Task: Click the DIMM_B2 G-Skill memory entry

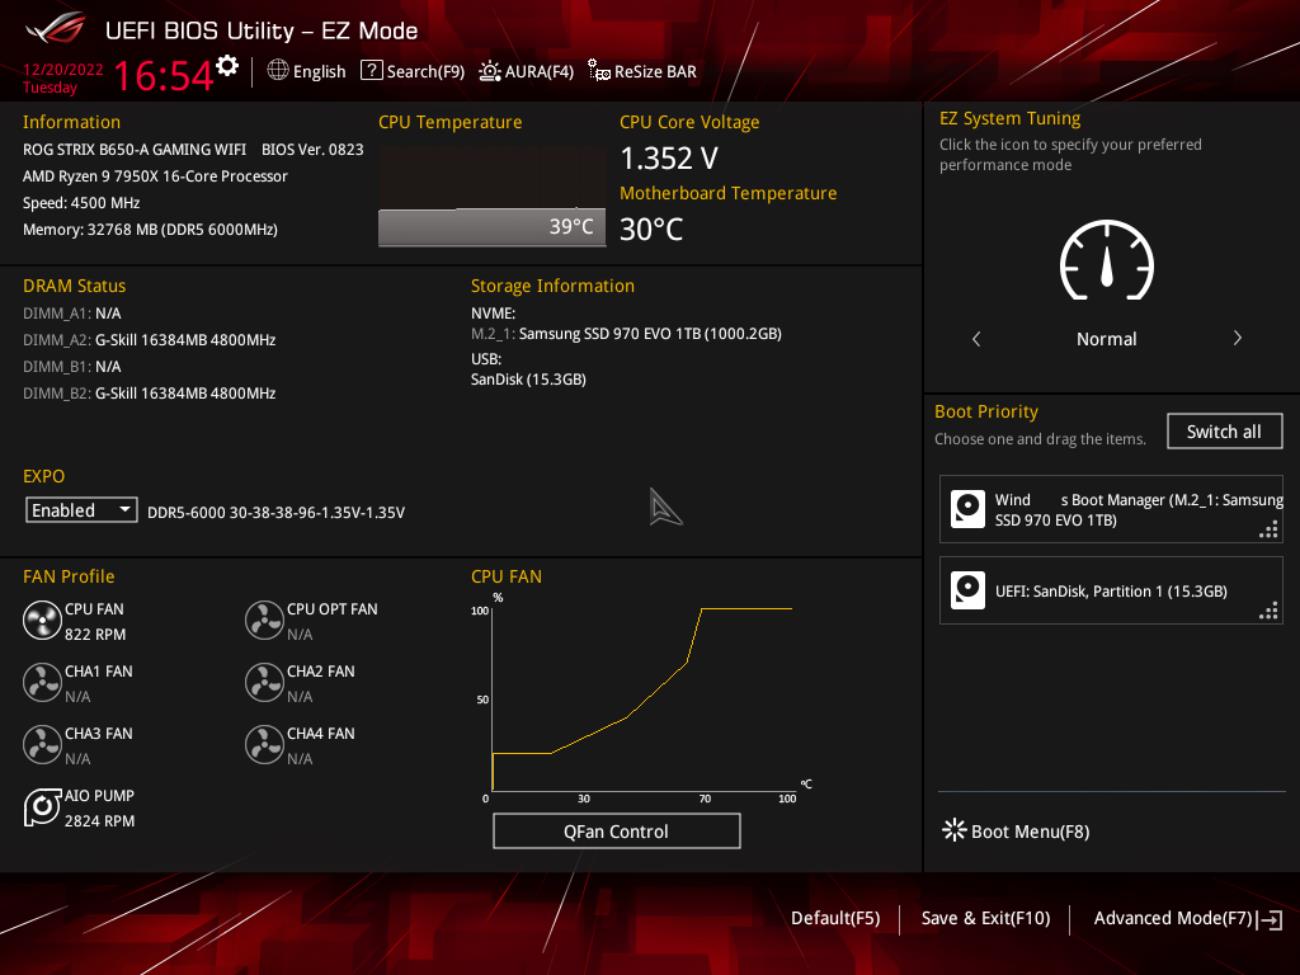Action: [x=149, y=393]
